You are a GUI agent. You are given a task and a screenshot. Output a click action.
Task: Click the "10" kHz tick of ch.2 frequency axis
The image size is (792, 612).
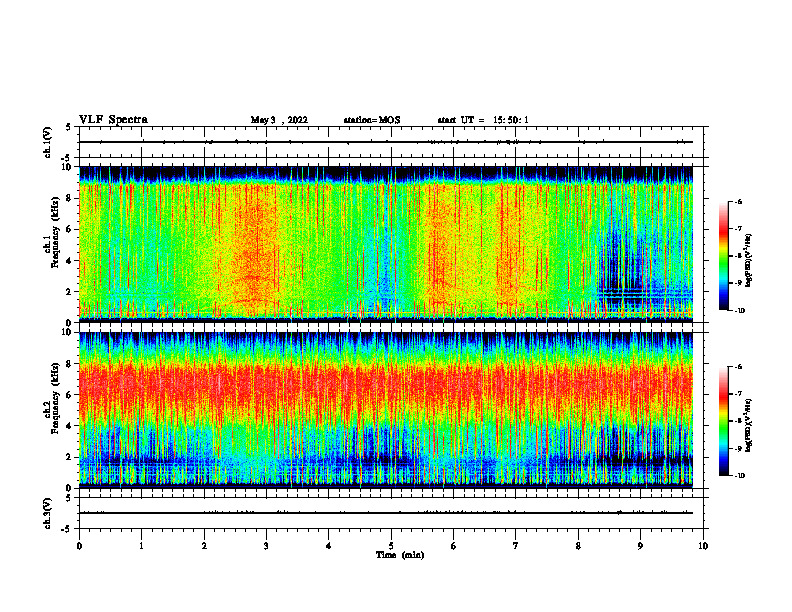pos(67,332)
